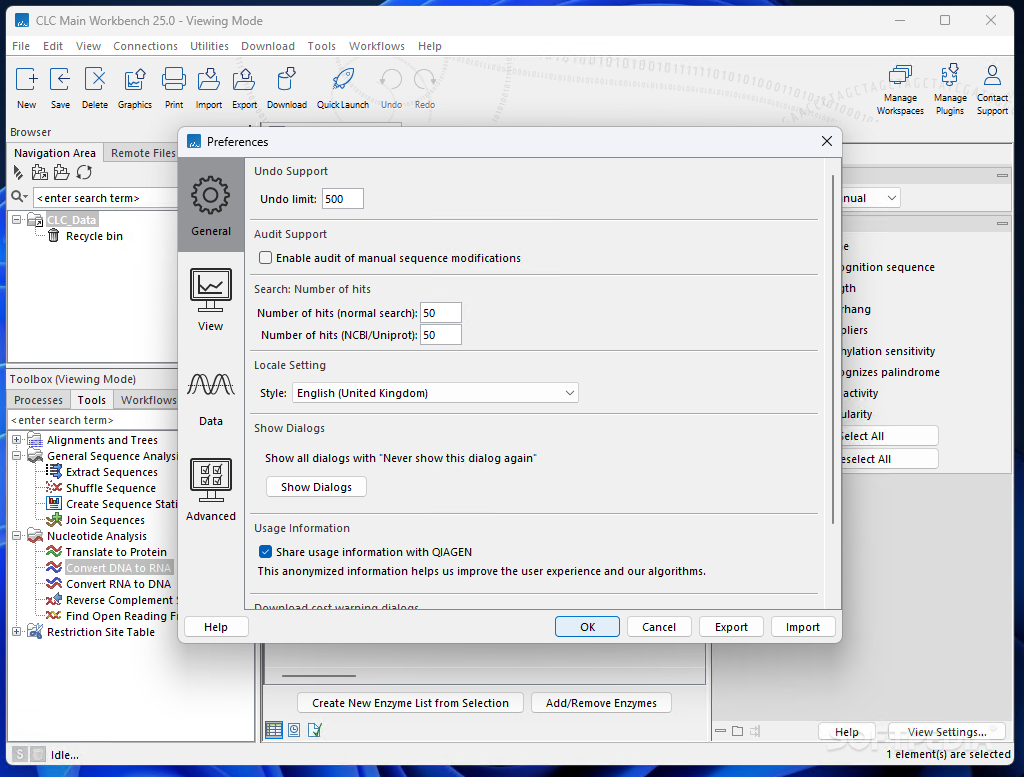Click the Show Dialogs button
Image resolution: width=1024 pixels, height=777 pixels.
(316, 487)
